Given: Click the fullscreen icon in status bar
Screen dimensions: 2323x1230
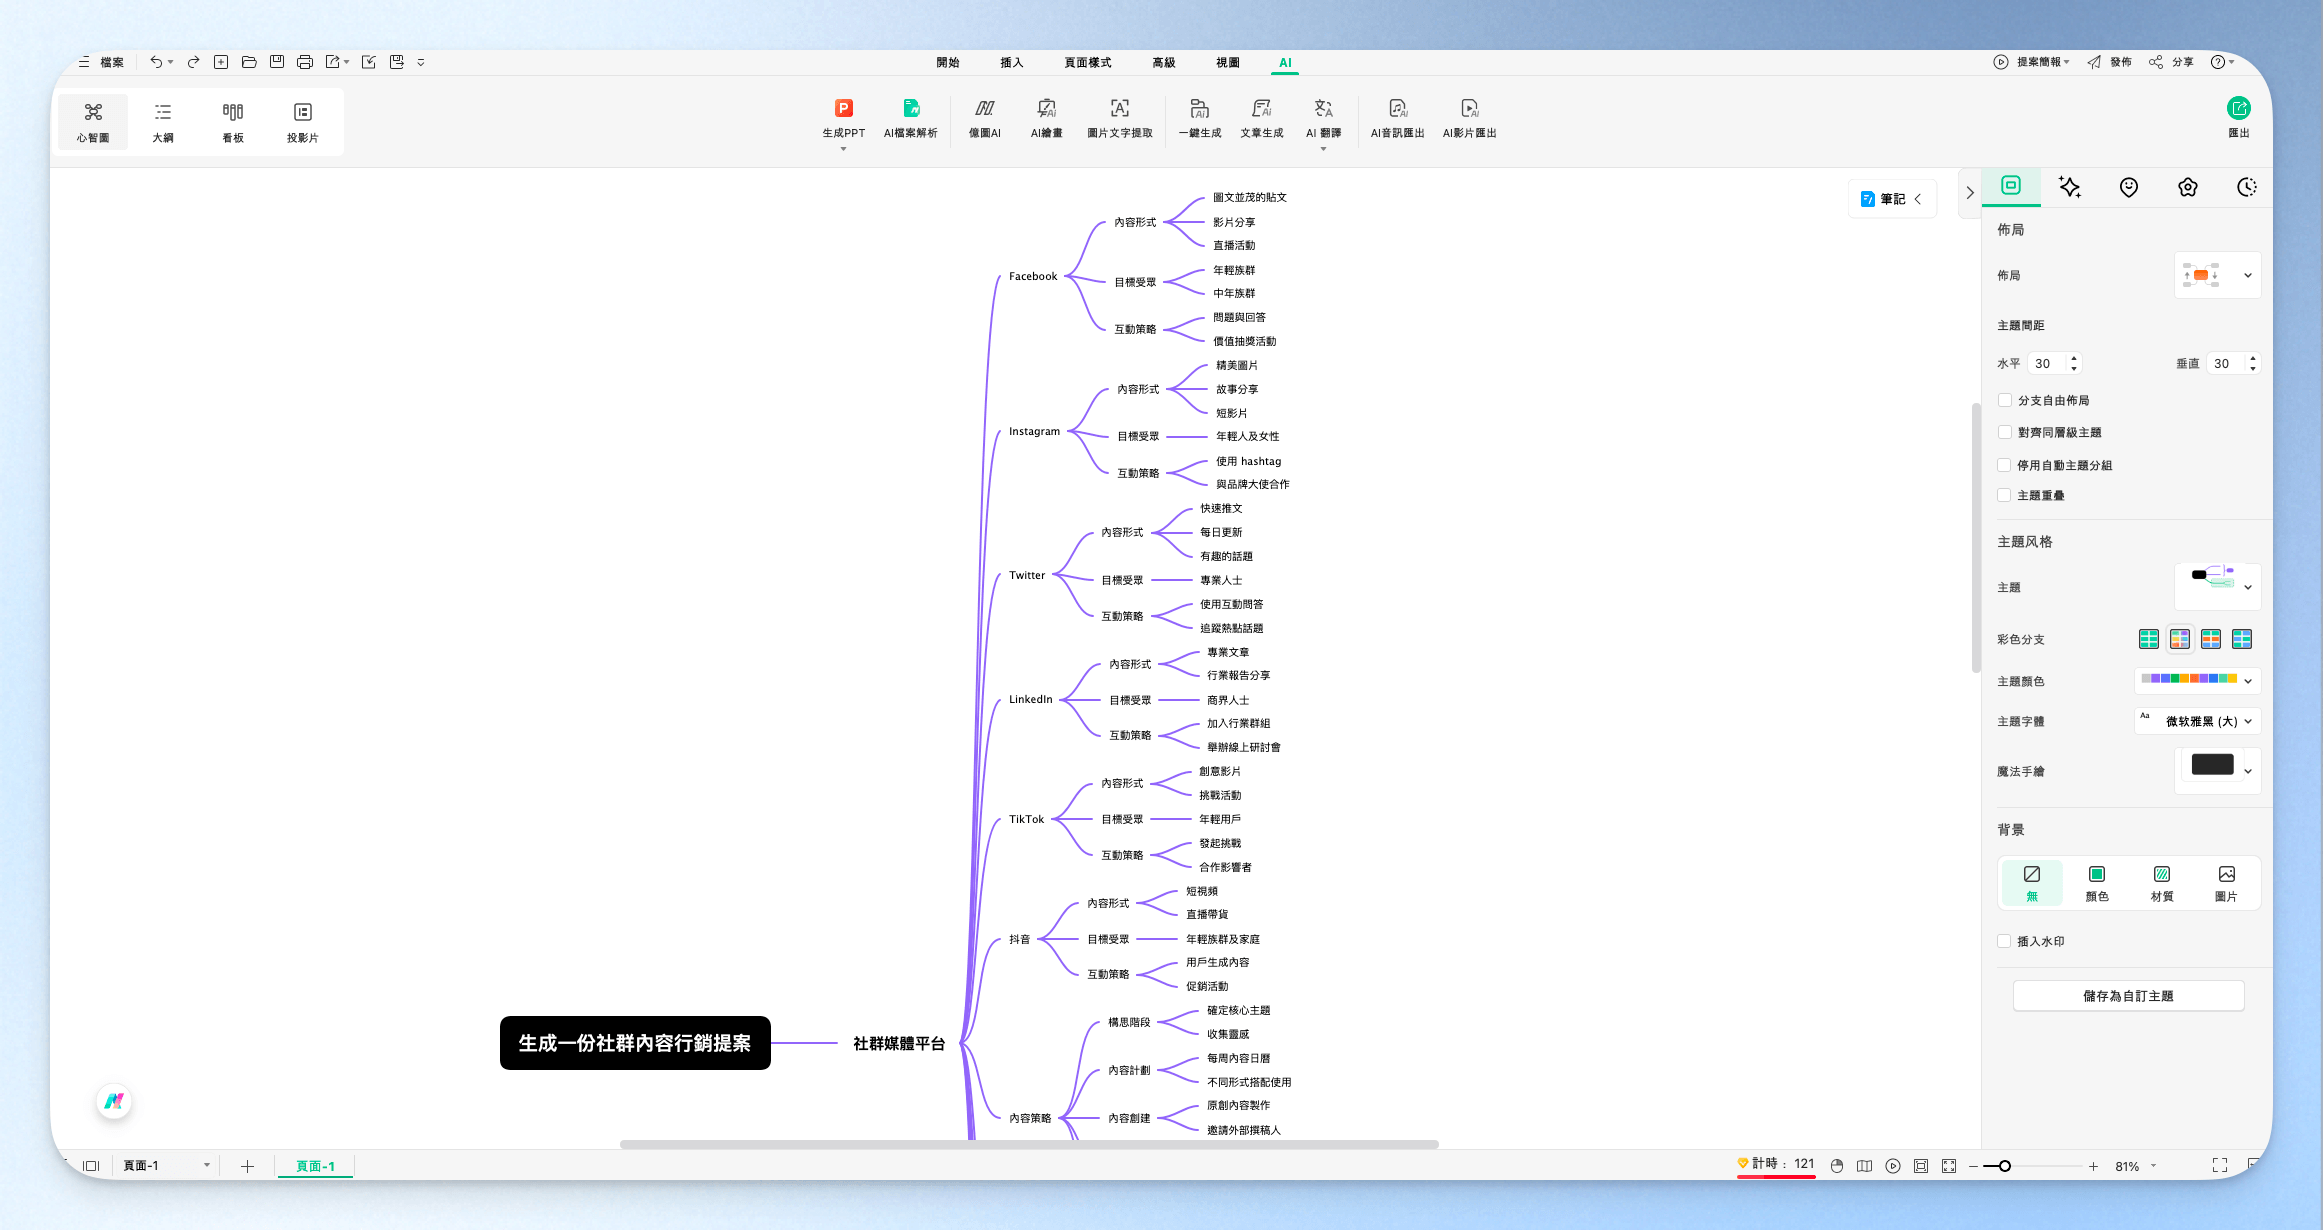Looking at the screenshot, I should [2220, 1165].
